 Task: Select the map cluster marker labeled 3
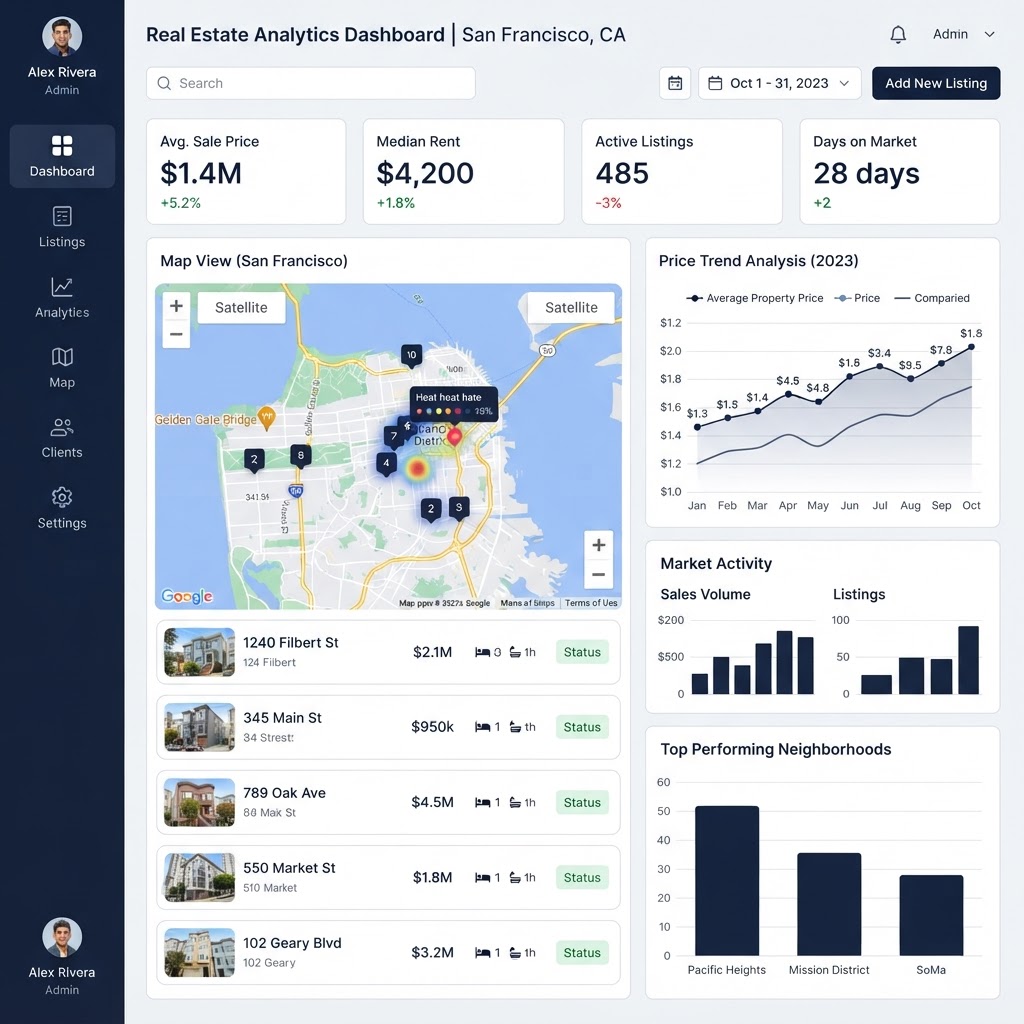point(459,507)
